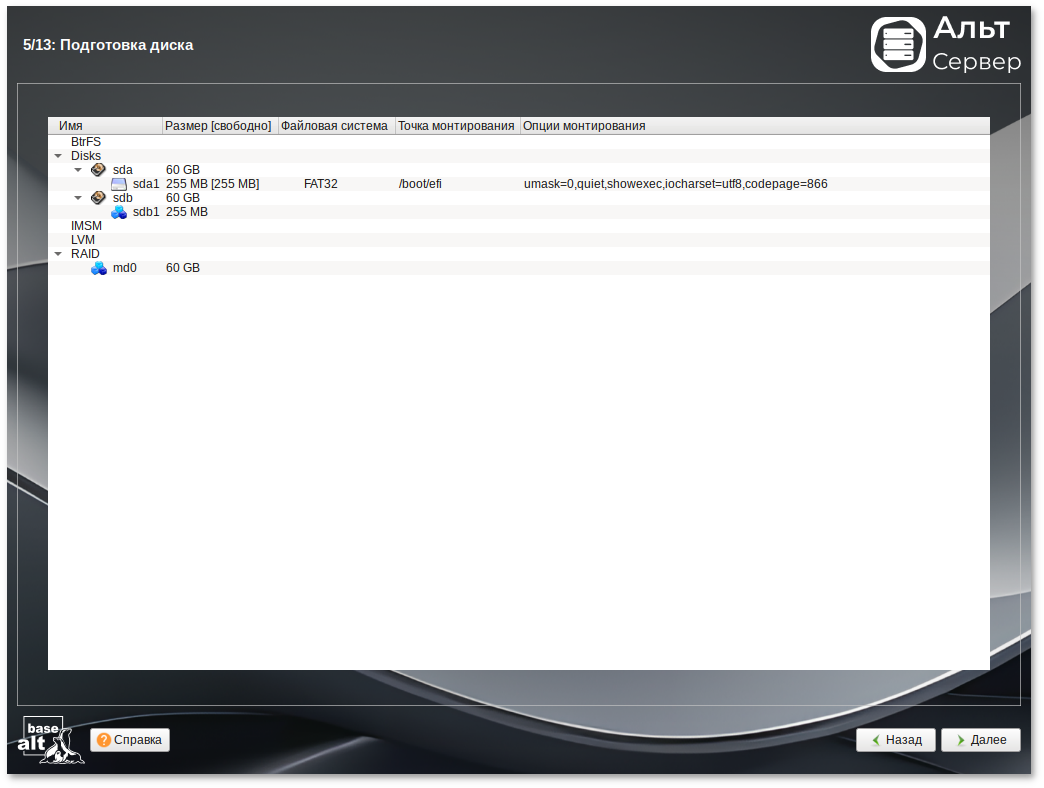Go back with the Назад button
1044x788 pixels.
(895, 740)
